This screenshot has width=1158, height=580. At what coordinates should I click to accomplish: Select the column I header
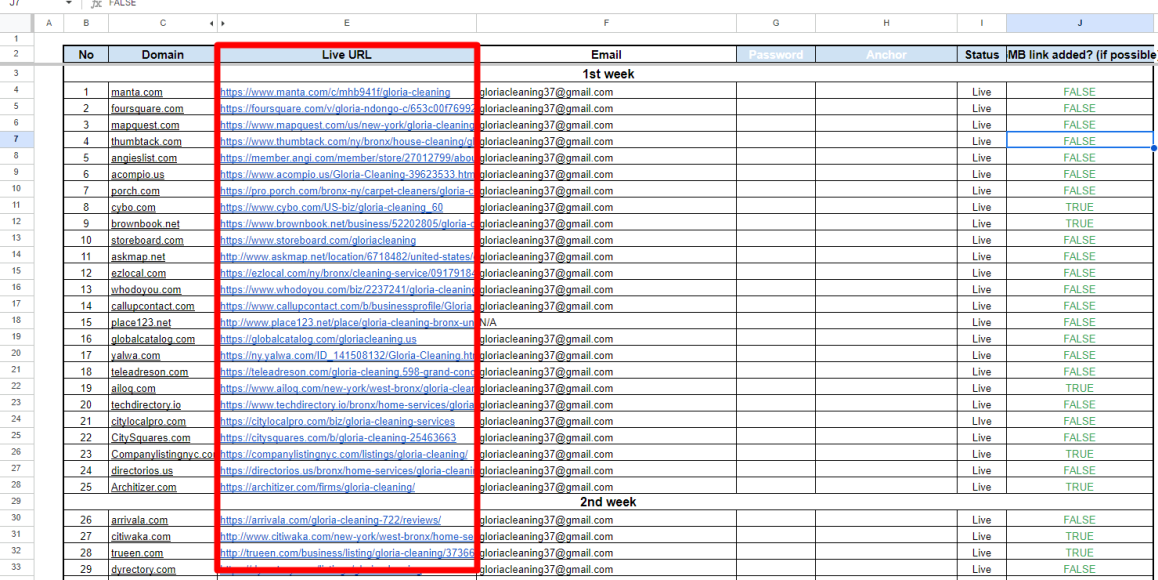(981, 24)
